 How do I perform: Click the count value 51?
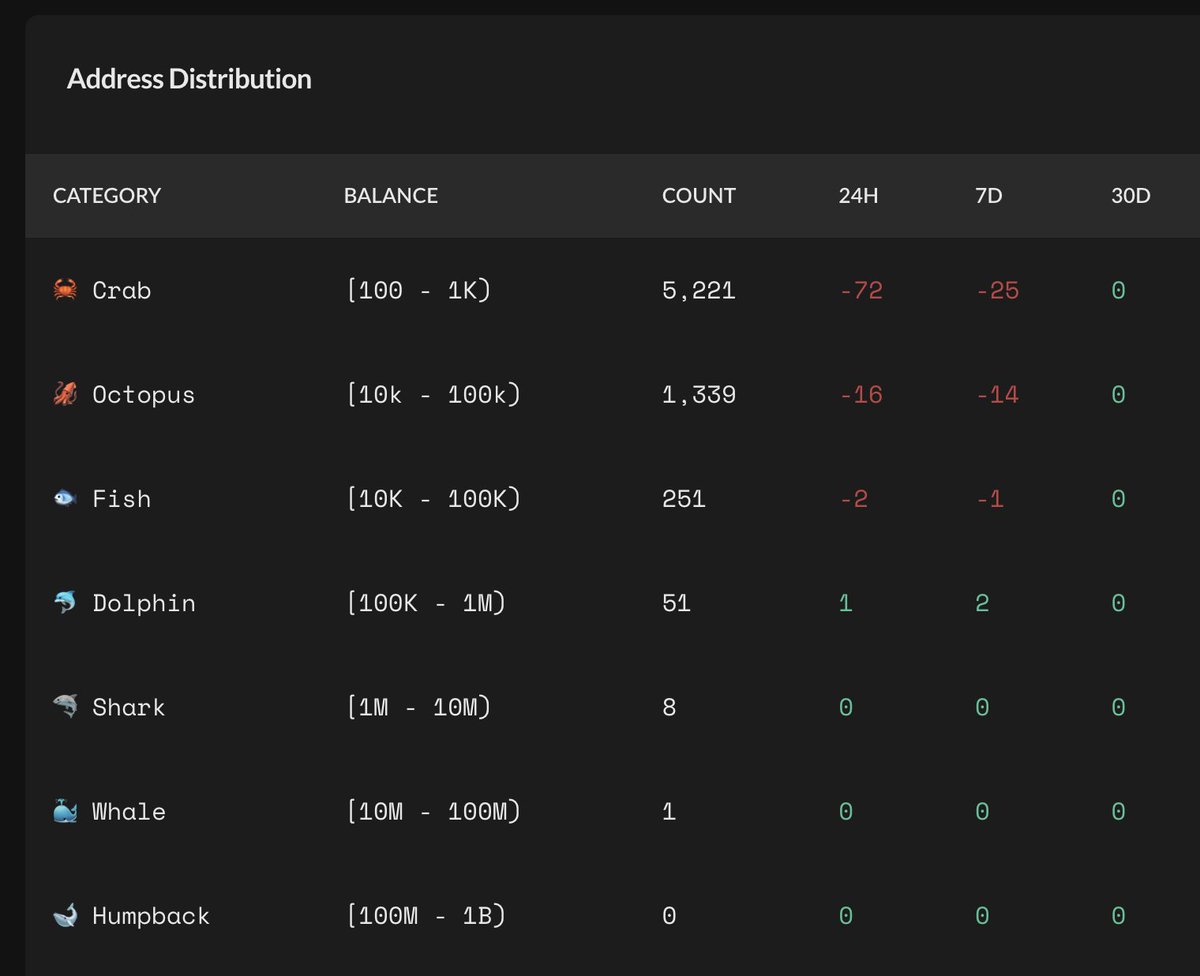677,603
